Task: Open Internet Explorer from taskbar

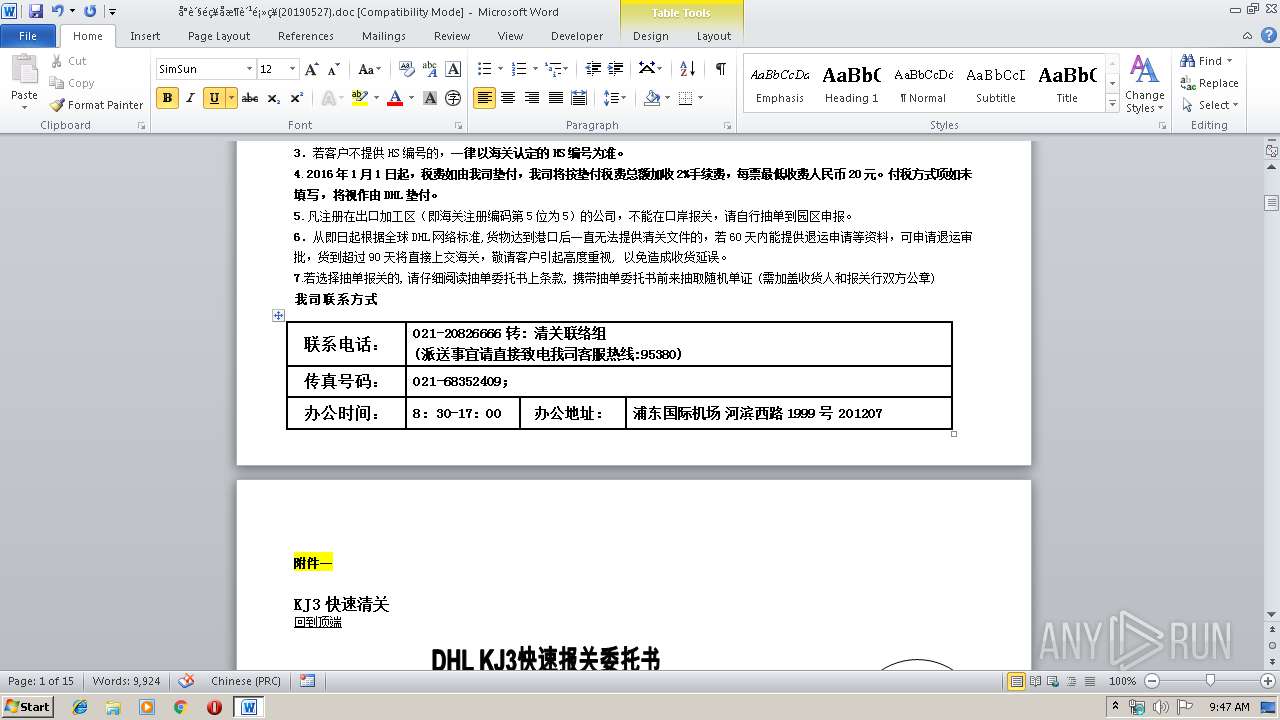Action: point(80,707)
